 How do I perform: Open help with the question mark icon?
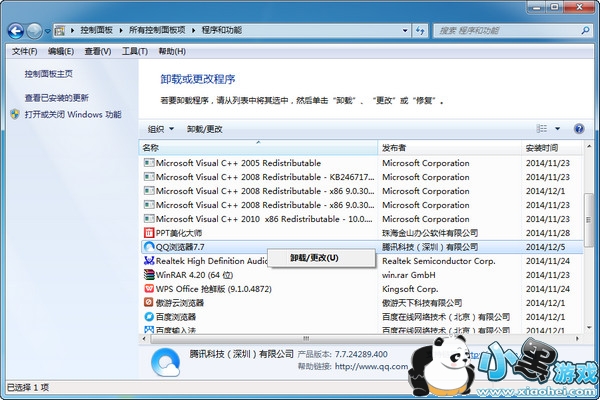(x=579, y=129)
